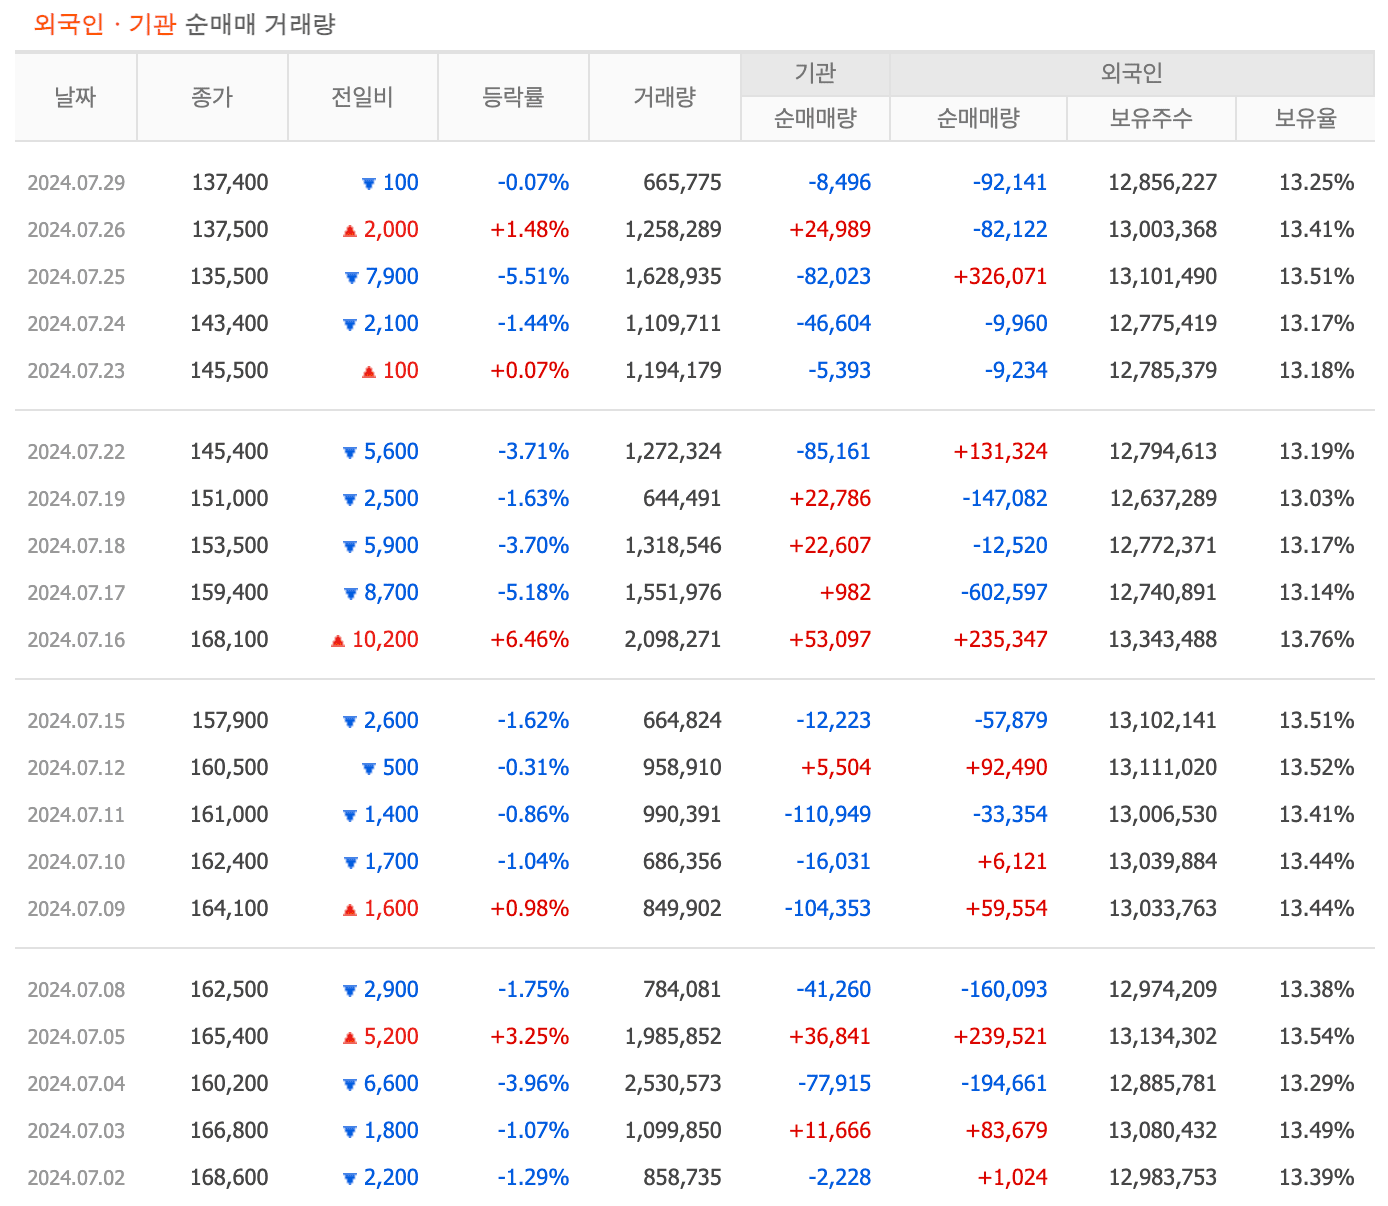Select the 기관 column group header
The image size is (1388, 1206).
tap(815, 72)
